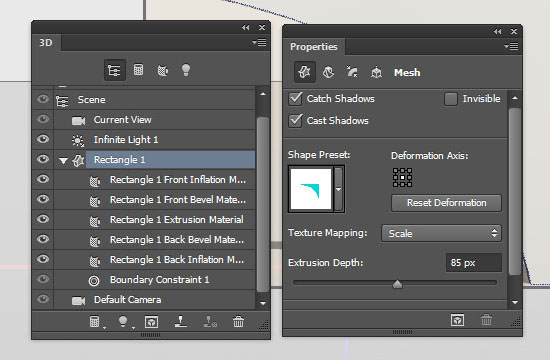The width and height of the screenshot is (550, 360).
Task: Open Texture Mapping Scale dropdown
Action: click(441, 233)
